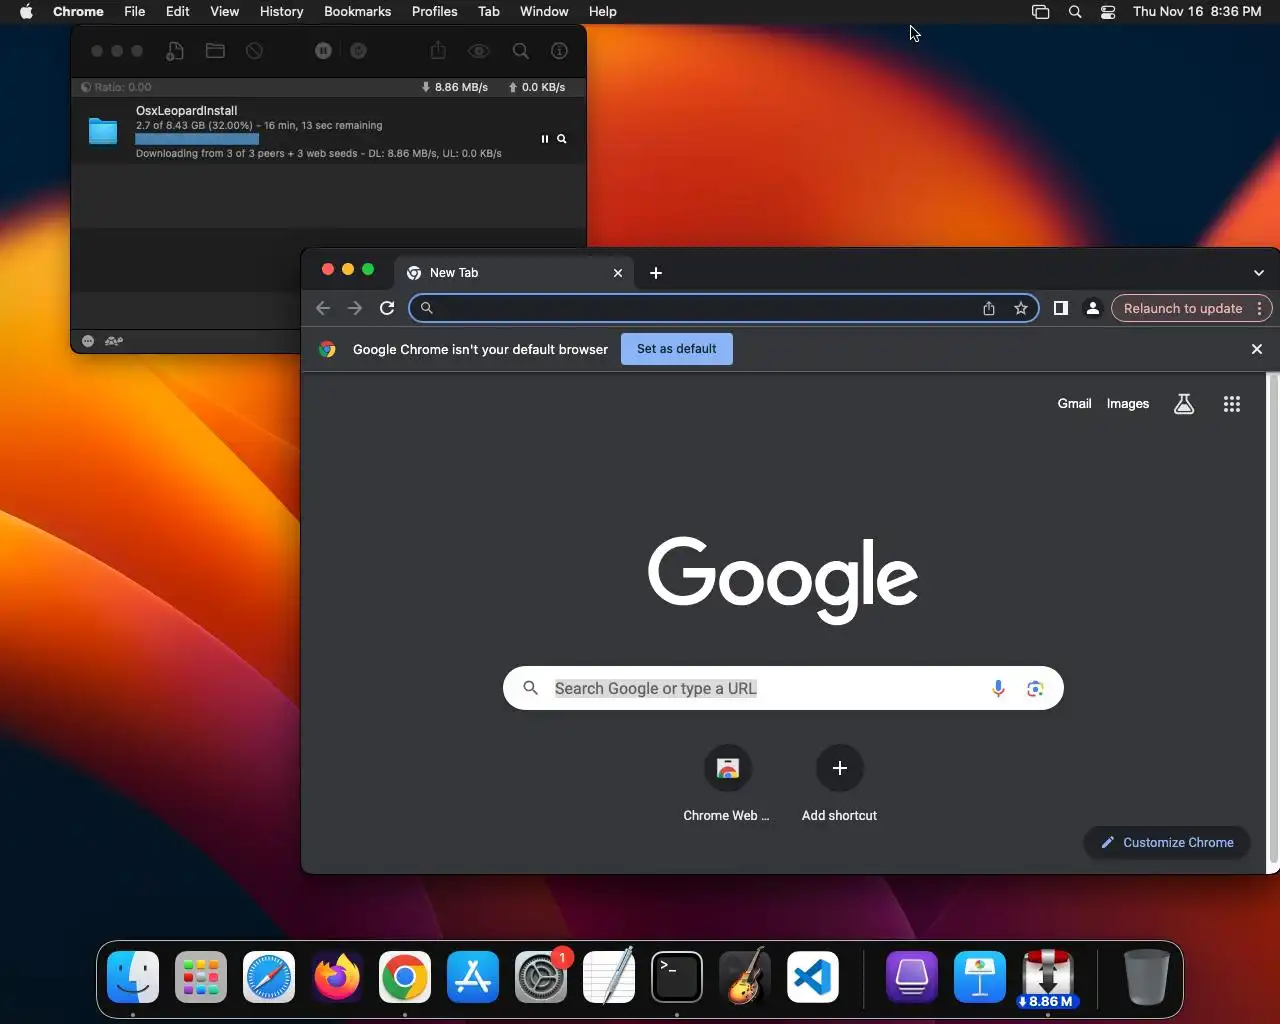Open the Edit menu
Screen dimensions: 1280x1024
[178, 11]
